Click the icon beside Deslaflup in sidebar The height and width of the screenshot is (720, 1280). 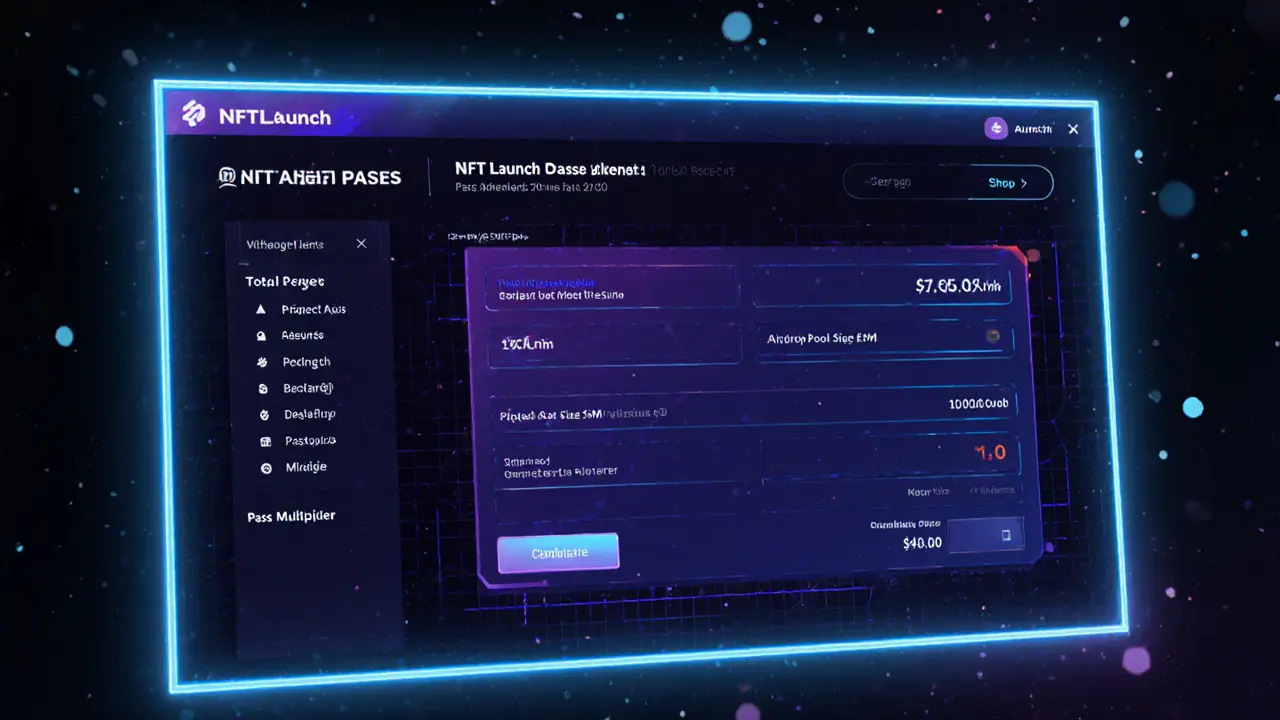(x=264, y=415)
